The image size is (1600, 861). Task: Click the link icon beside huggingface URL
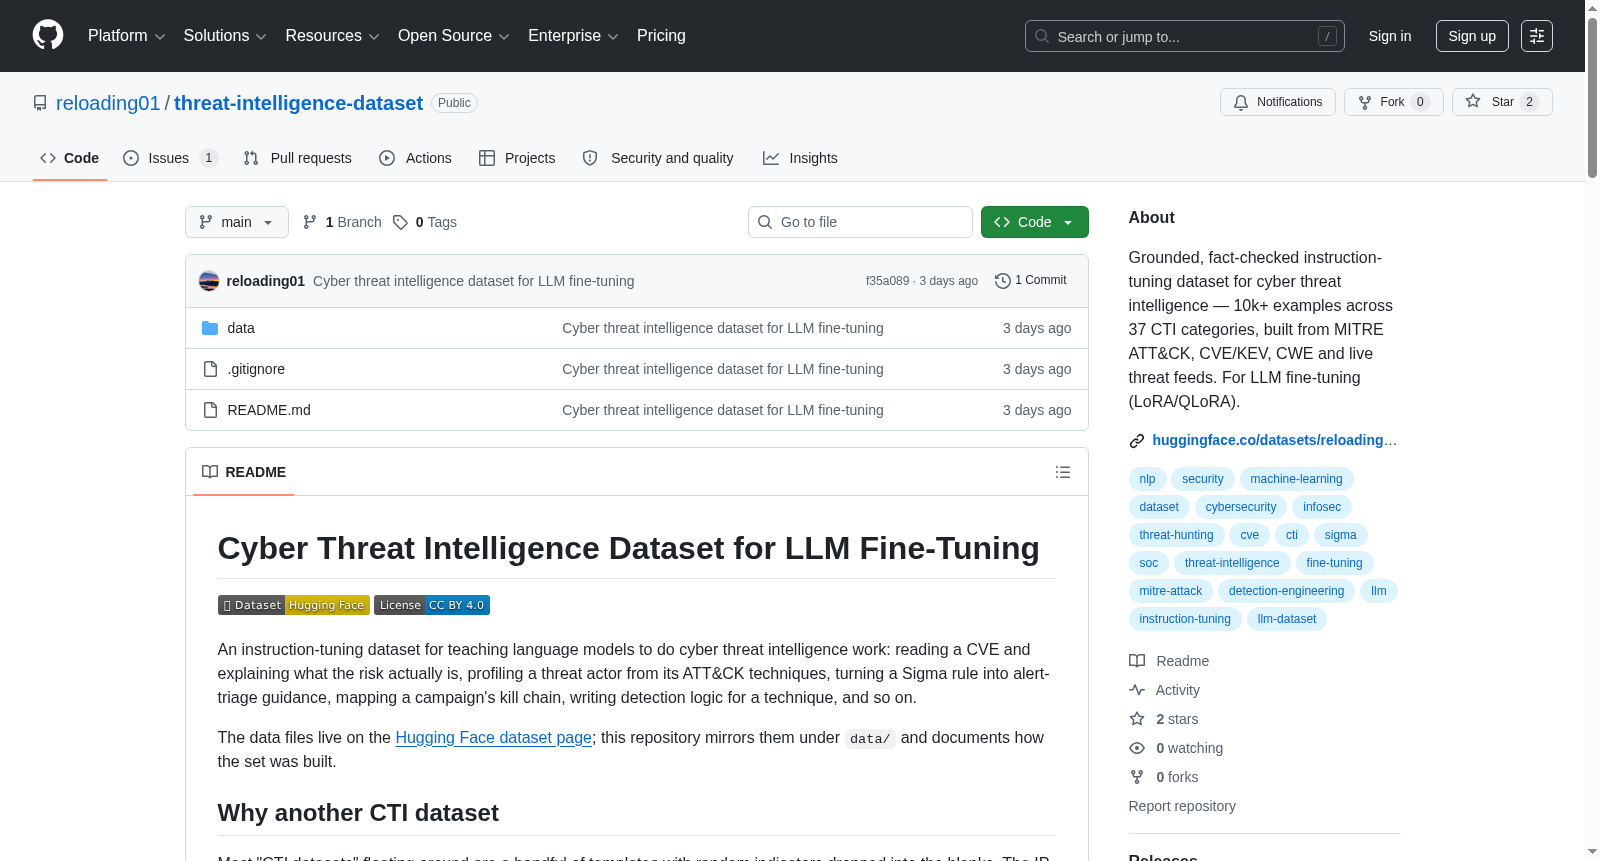point(1137,441)
